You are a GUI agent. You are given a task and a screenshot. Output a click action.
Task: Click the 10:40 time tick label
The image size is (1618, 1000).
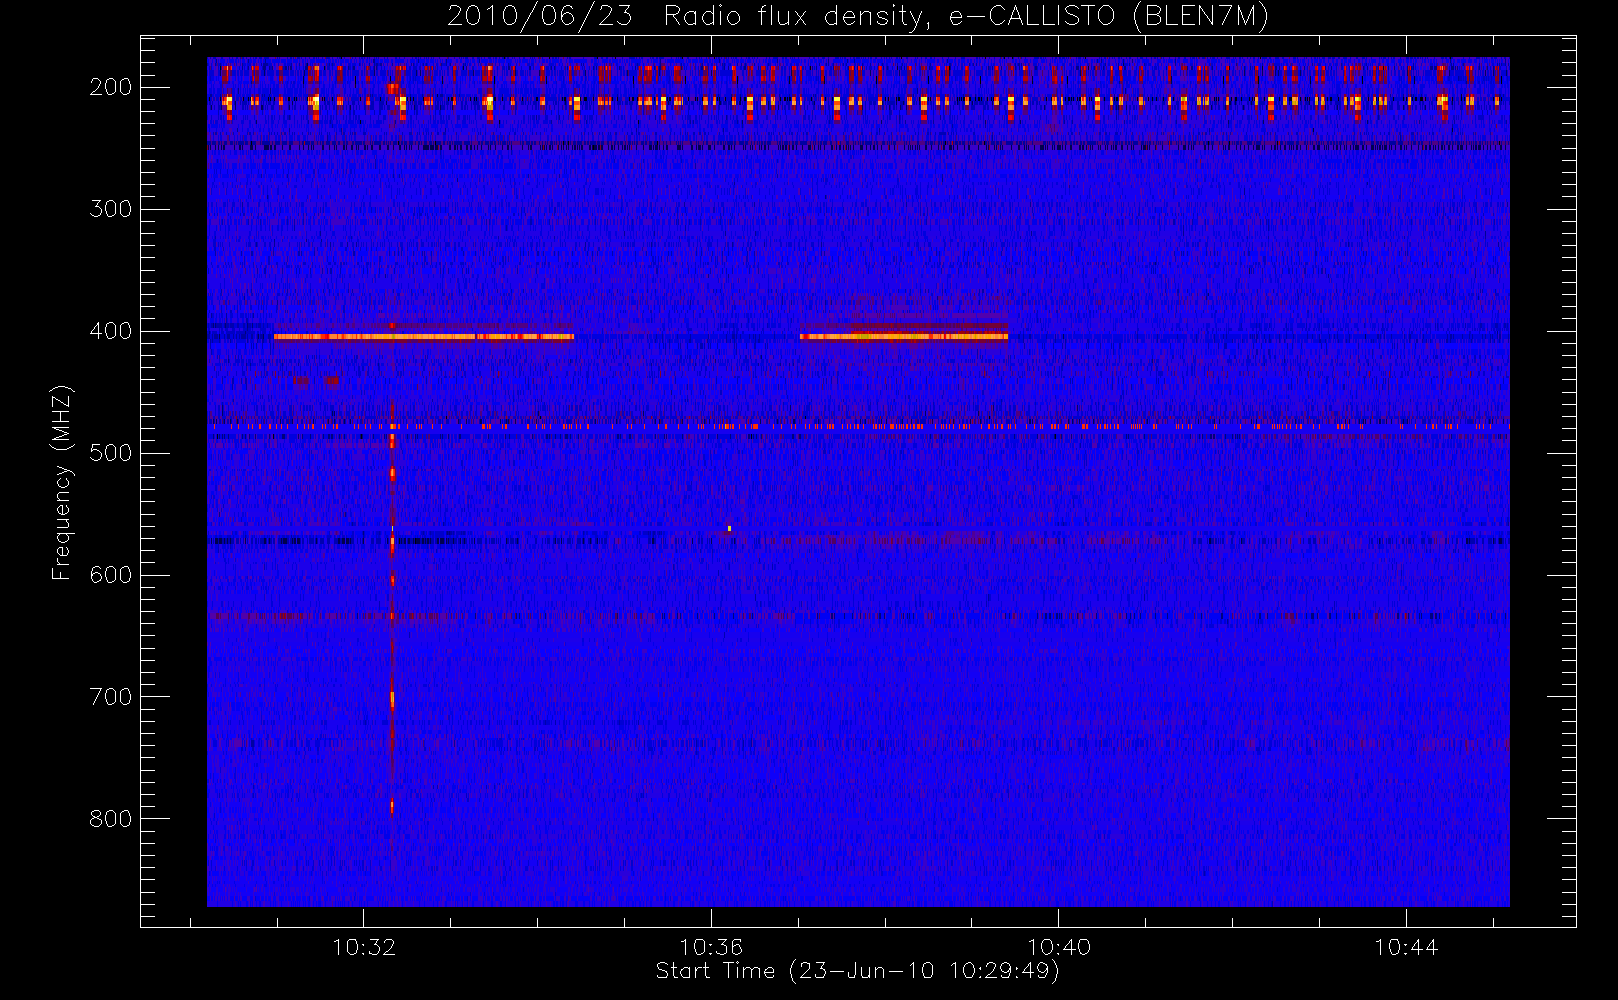point(1059,946)
